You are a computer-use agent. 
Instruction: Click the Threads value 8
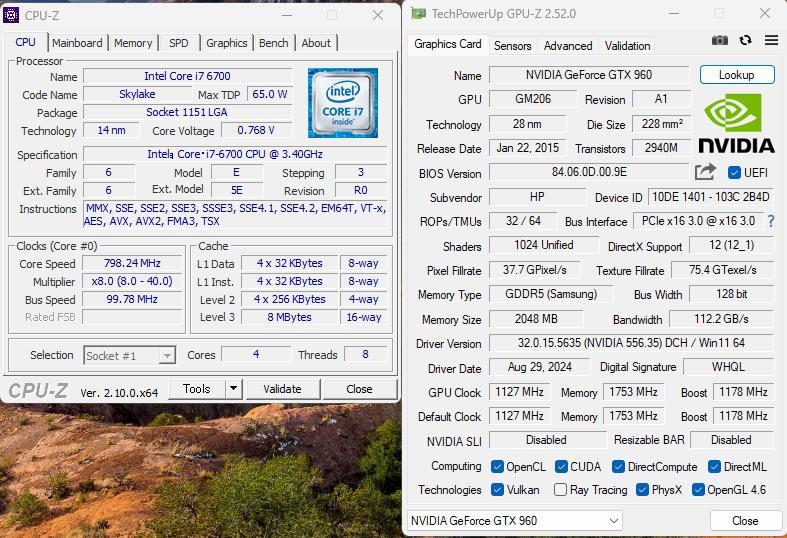[x=365, y=354]
